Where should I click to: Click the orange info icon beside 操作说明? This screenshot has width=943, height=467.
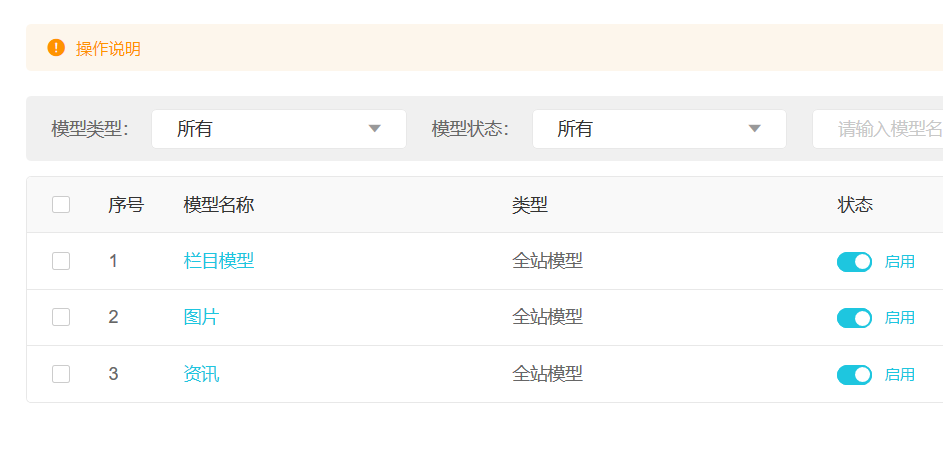(56, 48)
